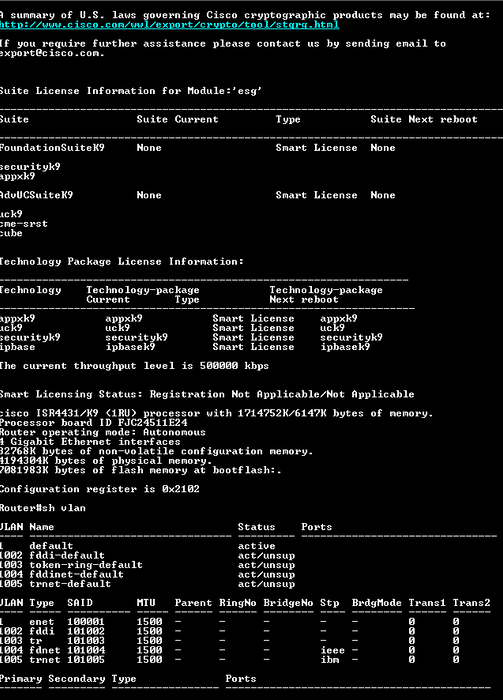Viewport: 503px width, 700px height.
Task: Click the throughput level 500000 kbps line
Action: click(134, 366)
